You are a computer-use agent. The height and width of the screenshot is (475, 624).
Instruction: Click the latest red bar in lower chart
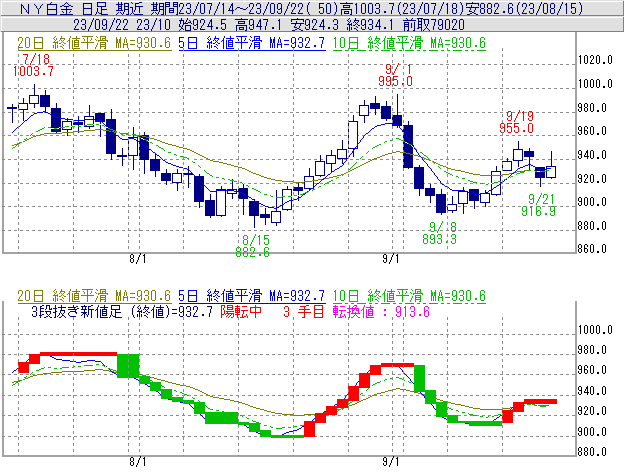tap(540, 401)
